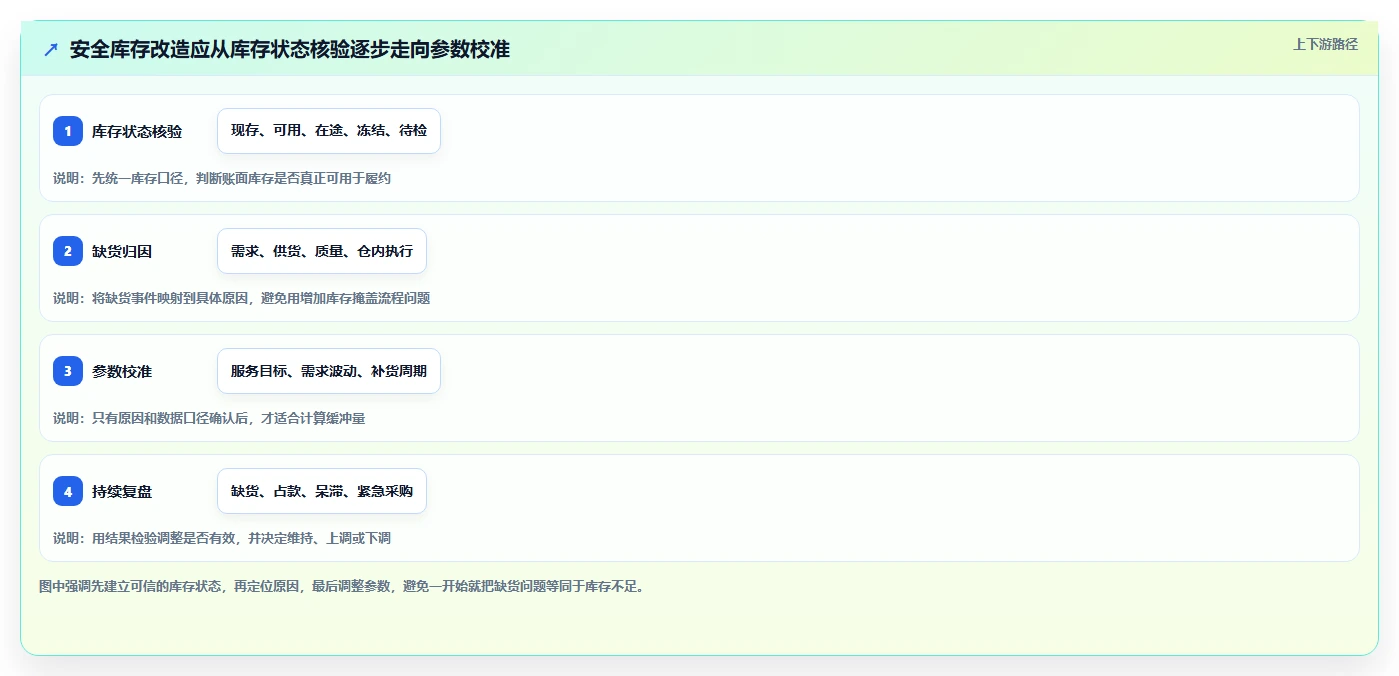Image resolution: width=1399 pixels, height=676 pixels.
Task: Select the 缺货归因 step label
Action: [122, 251]
